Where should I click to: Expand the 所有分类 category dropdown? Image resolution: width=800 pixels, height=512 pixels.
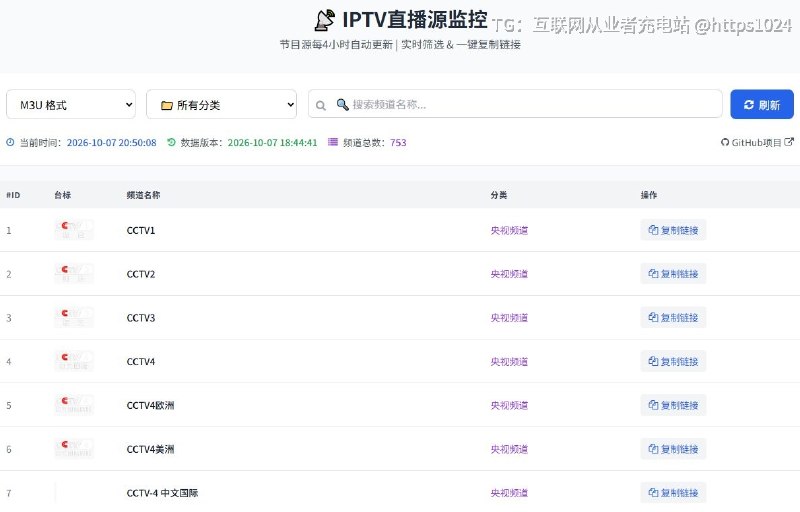tap(221, 105)
